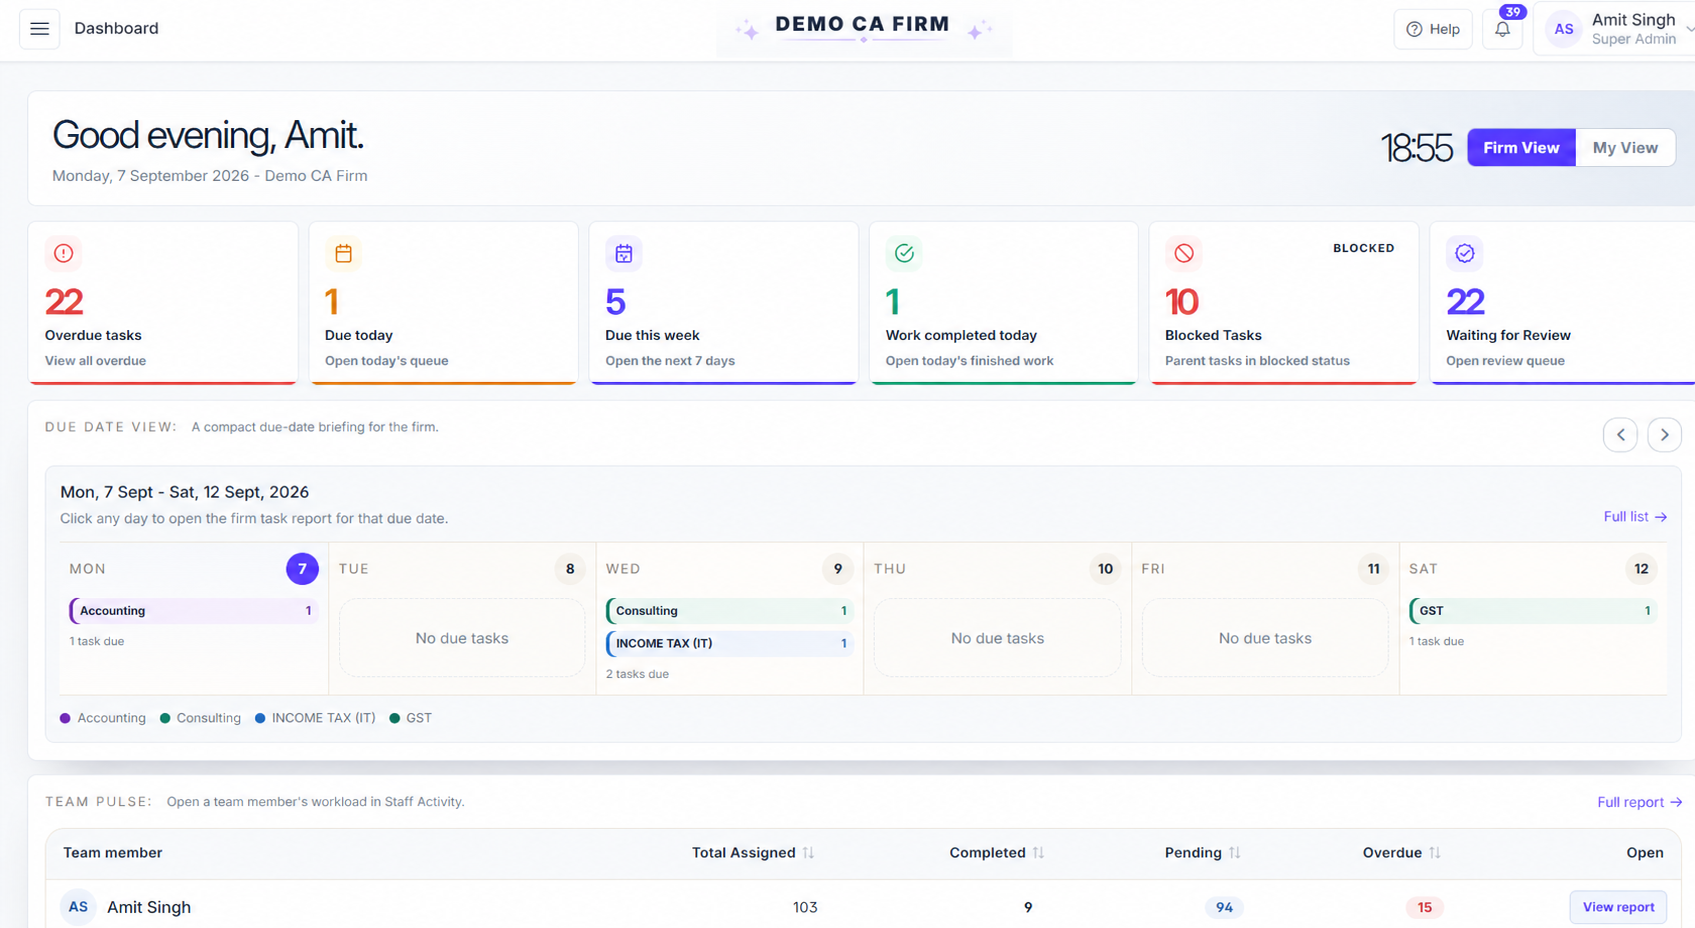Click the Blocked Tasks count 10
The width and height of the screenshot is (1695, 928).
pos(1182,302)
